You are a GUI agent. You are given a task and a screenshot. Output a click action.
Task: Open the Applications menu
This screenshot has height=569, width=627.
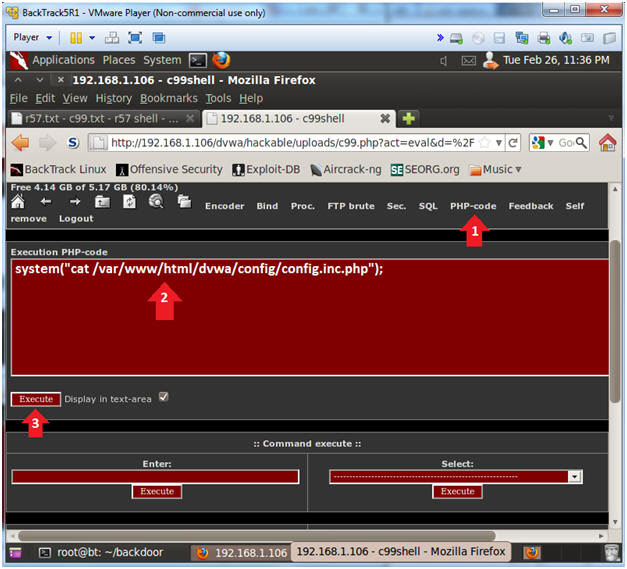(63, 60)
